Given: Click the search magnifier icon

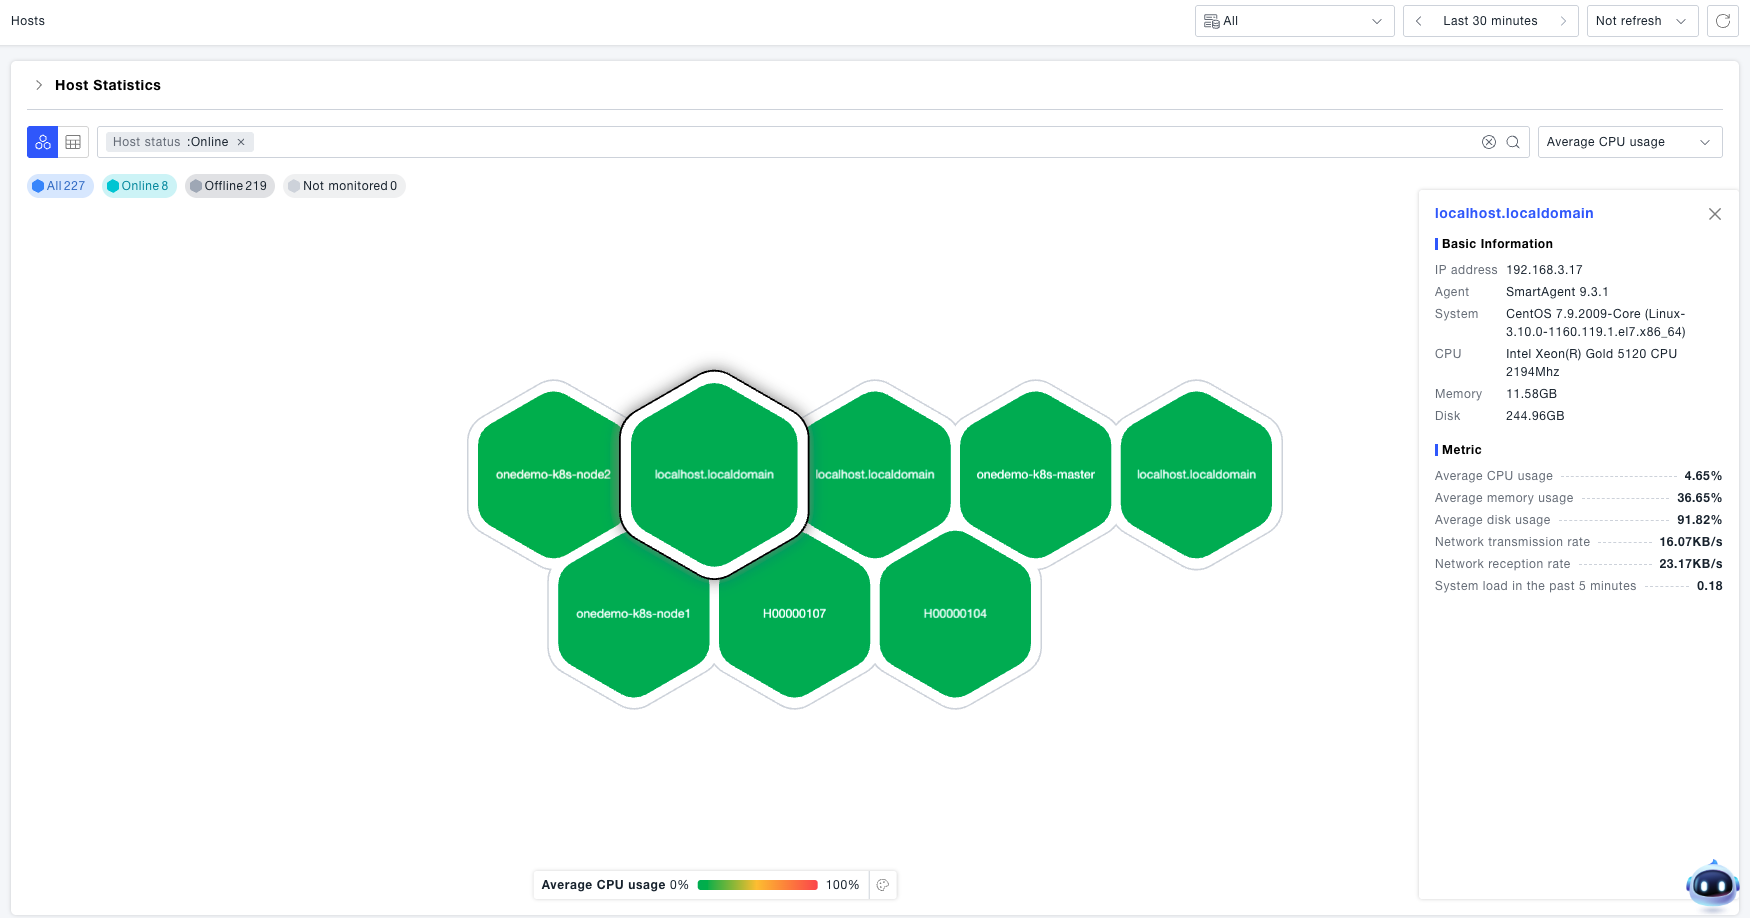Looking at the screenshot, I should click(1513, 142).
